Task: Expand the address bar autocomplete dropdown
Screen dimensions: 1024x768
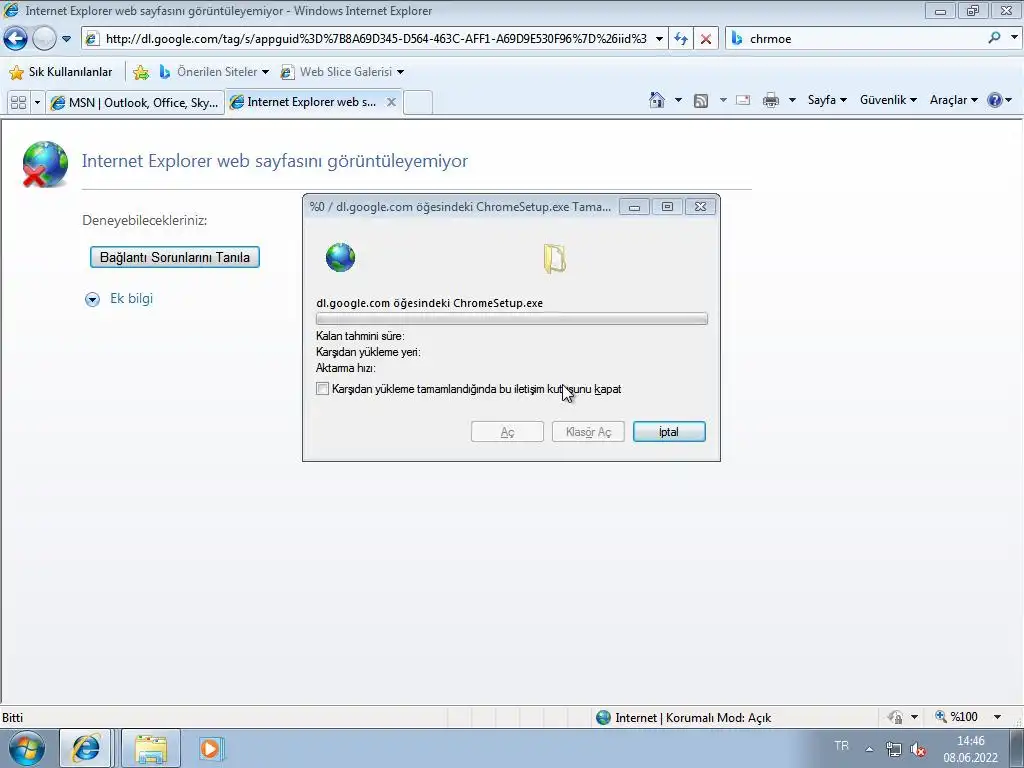Action: tap(659, 39)
